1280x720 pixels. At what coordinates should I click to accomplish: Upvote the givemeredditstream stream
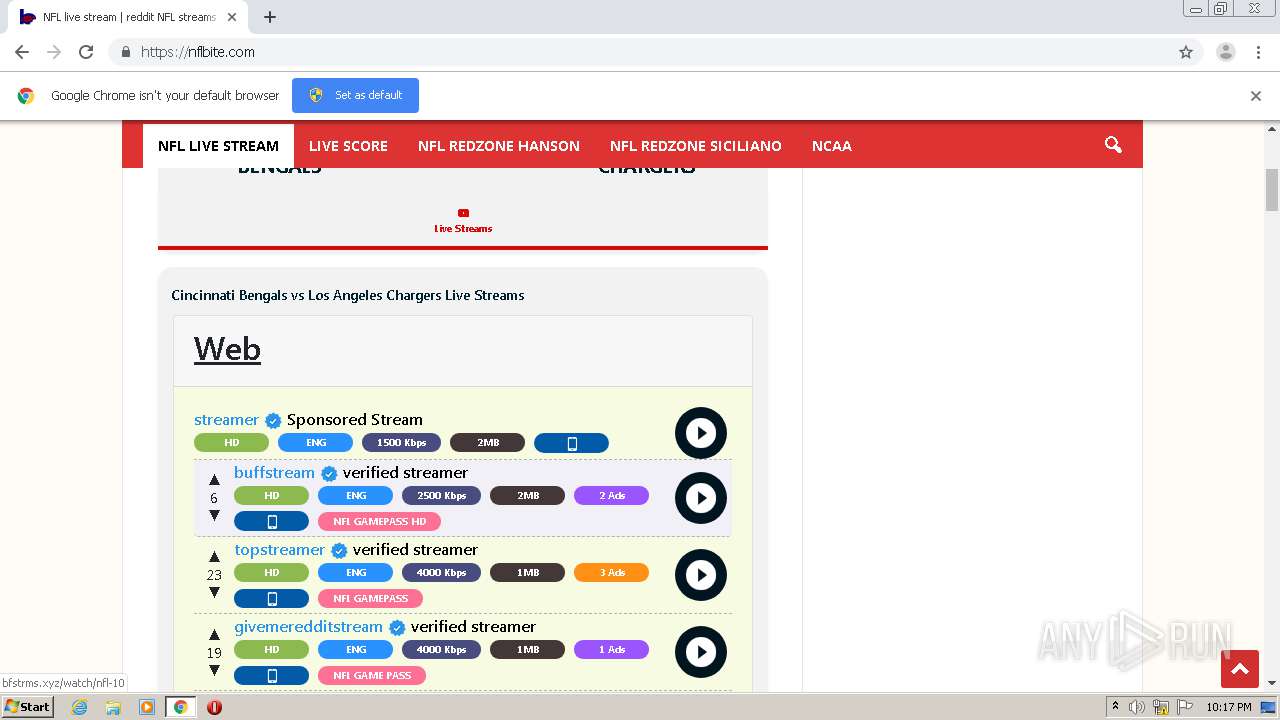click(x=214, y=634)
